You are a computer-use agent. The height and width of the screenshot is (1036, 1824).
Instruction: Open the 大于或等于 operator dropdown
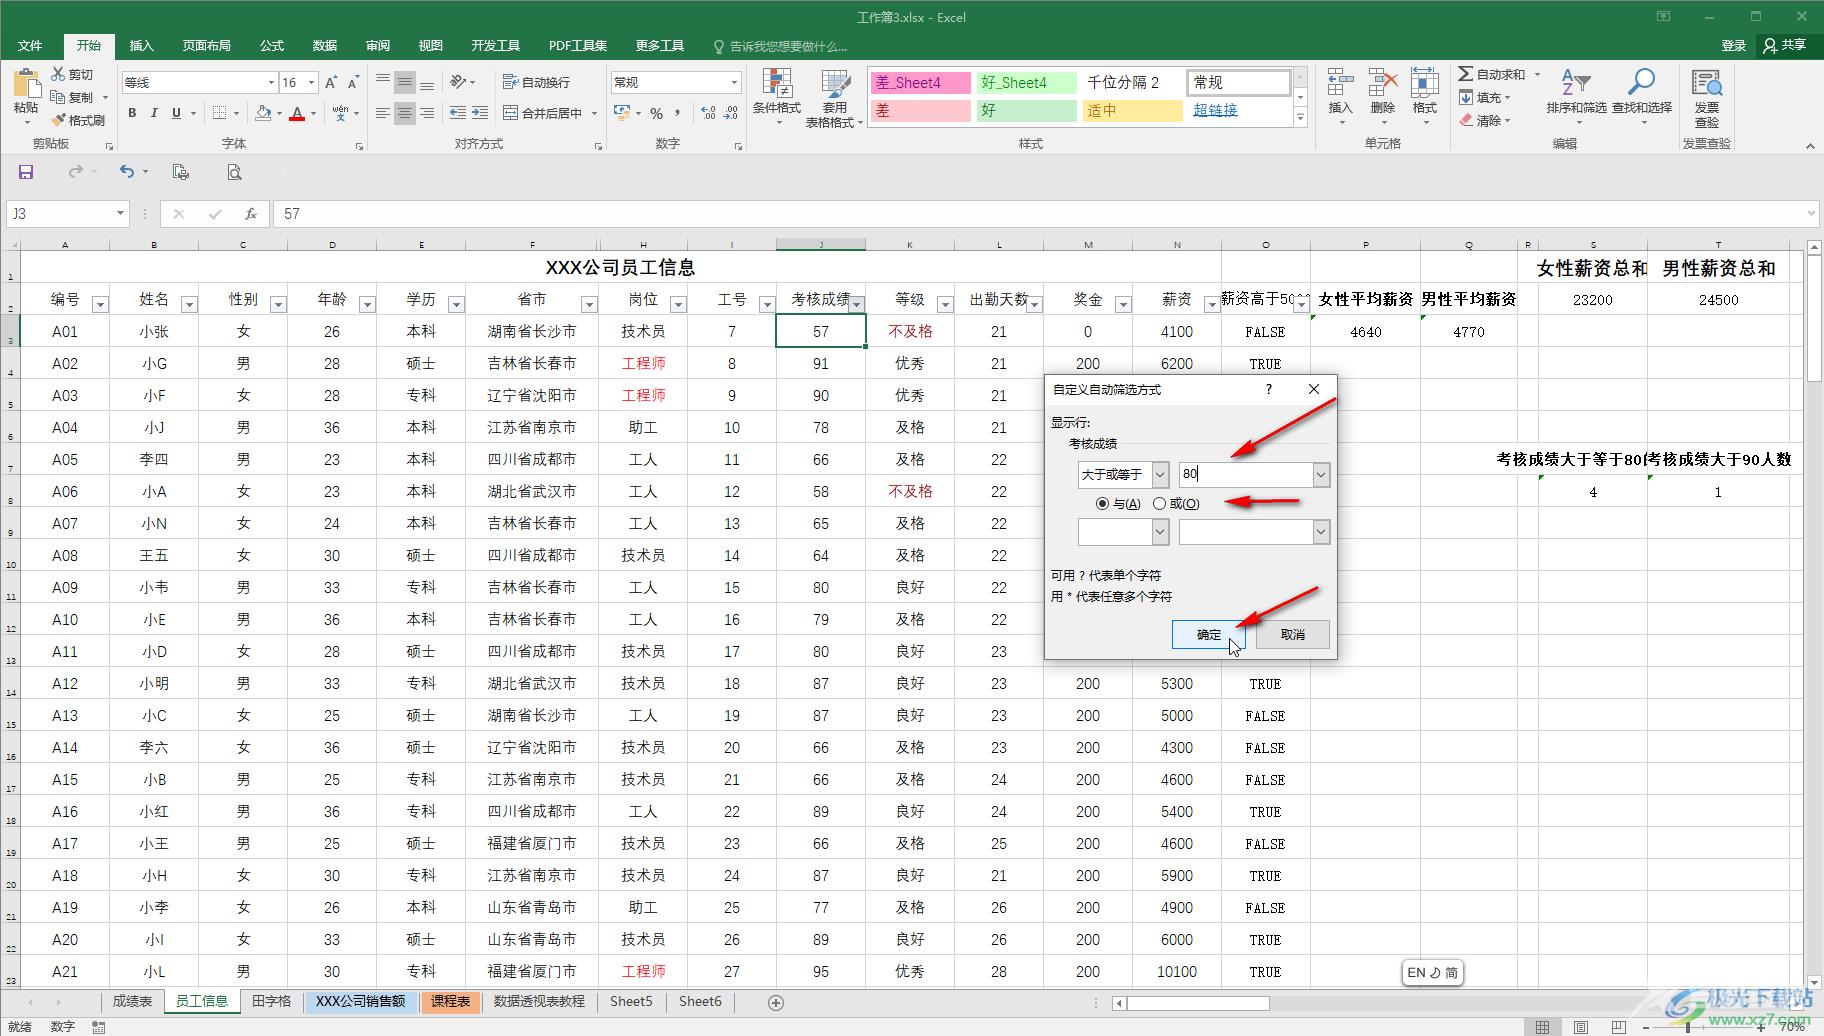1160,474
